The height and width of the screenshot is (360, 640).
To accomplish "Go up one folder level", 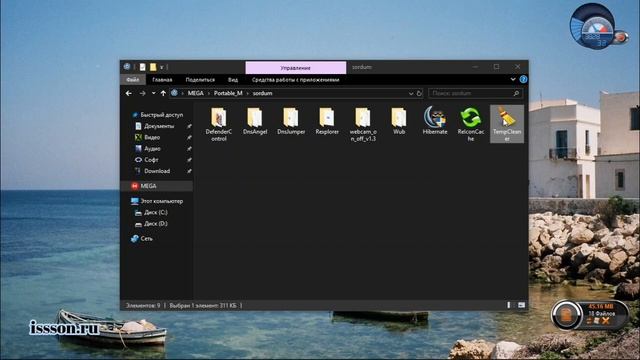I will point(163,93).
